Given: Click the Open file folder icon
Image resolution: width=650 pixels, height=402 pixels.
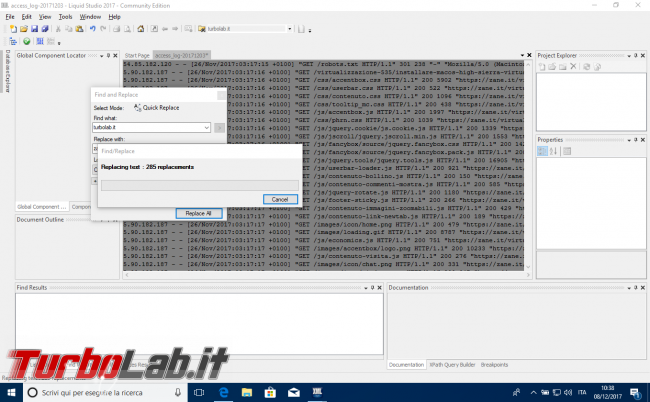Looking at the screenshot, I should 24,29.
